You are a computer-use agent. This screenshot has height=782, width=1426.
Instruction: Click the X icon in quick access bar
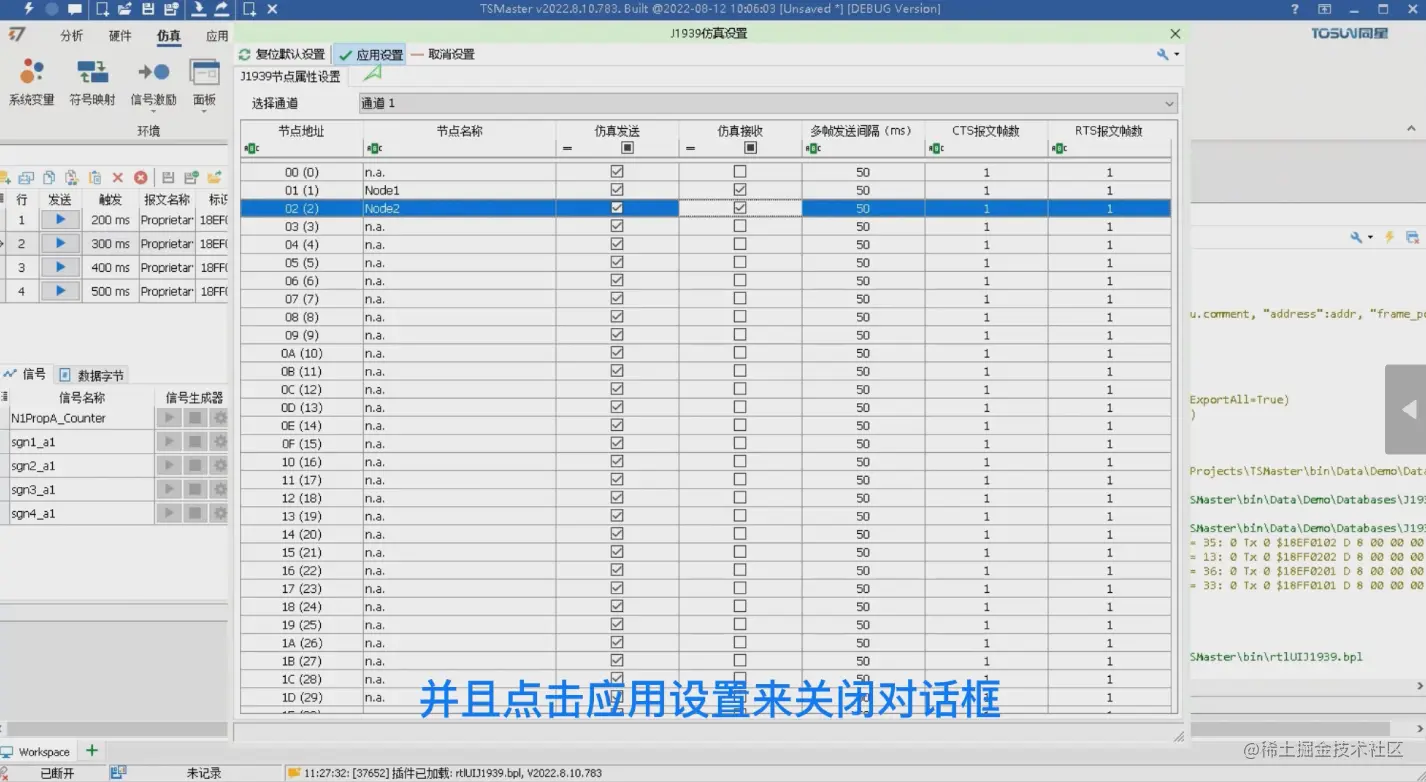(272, 9)
